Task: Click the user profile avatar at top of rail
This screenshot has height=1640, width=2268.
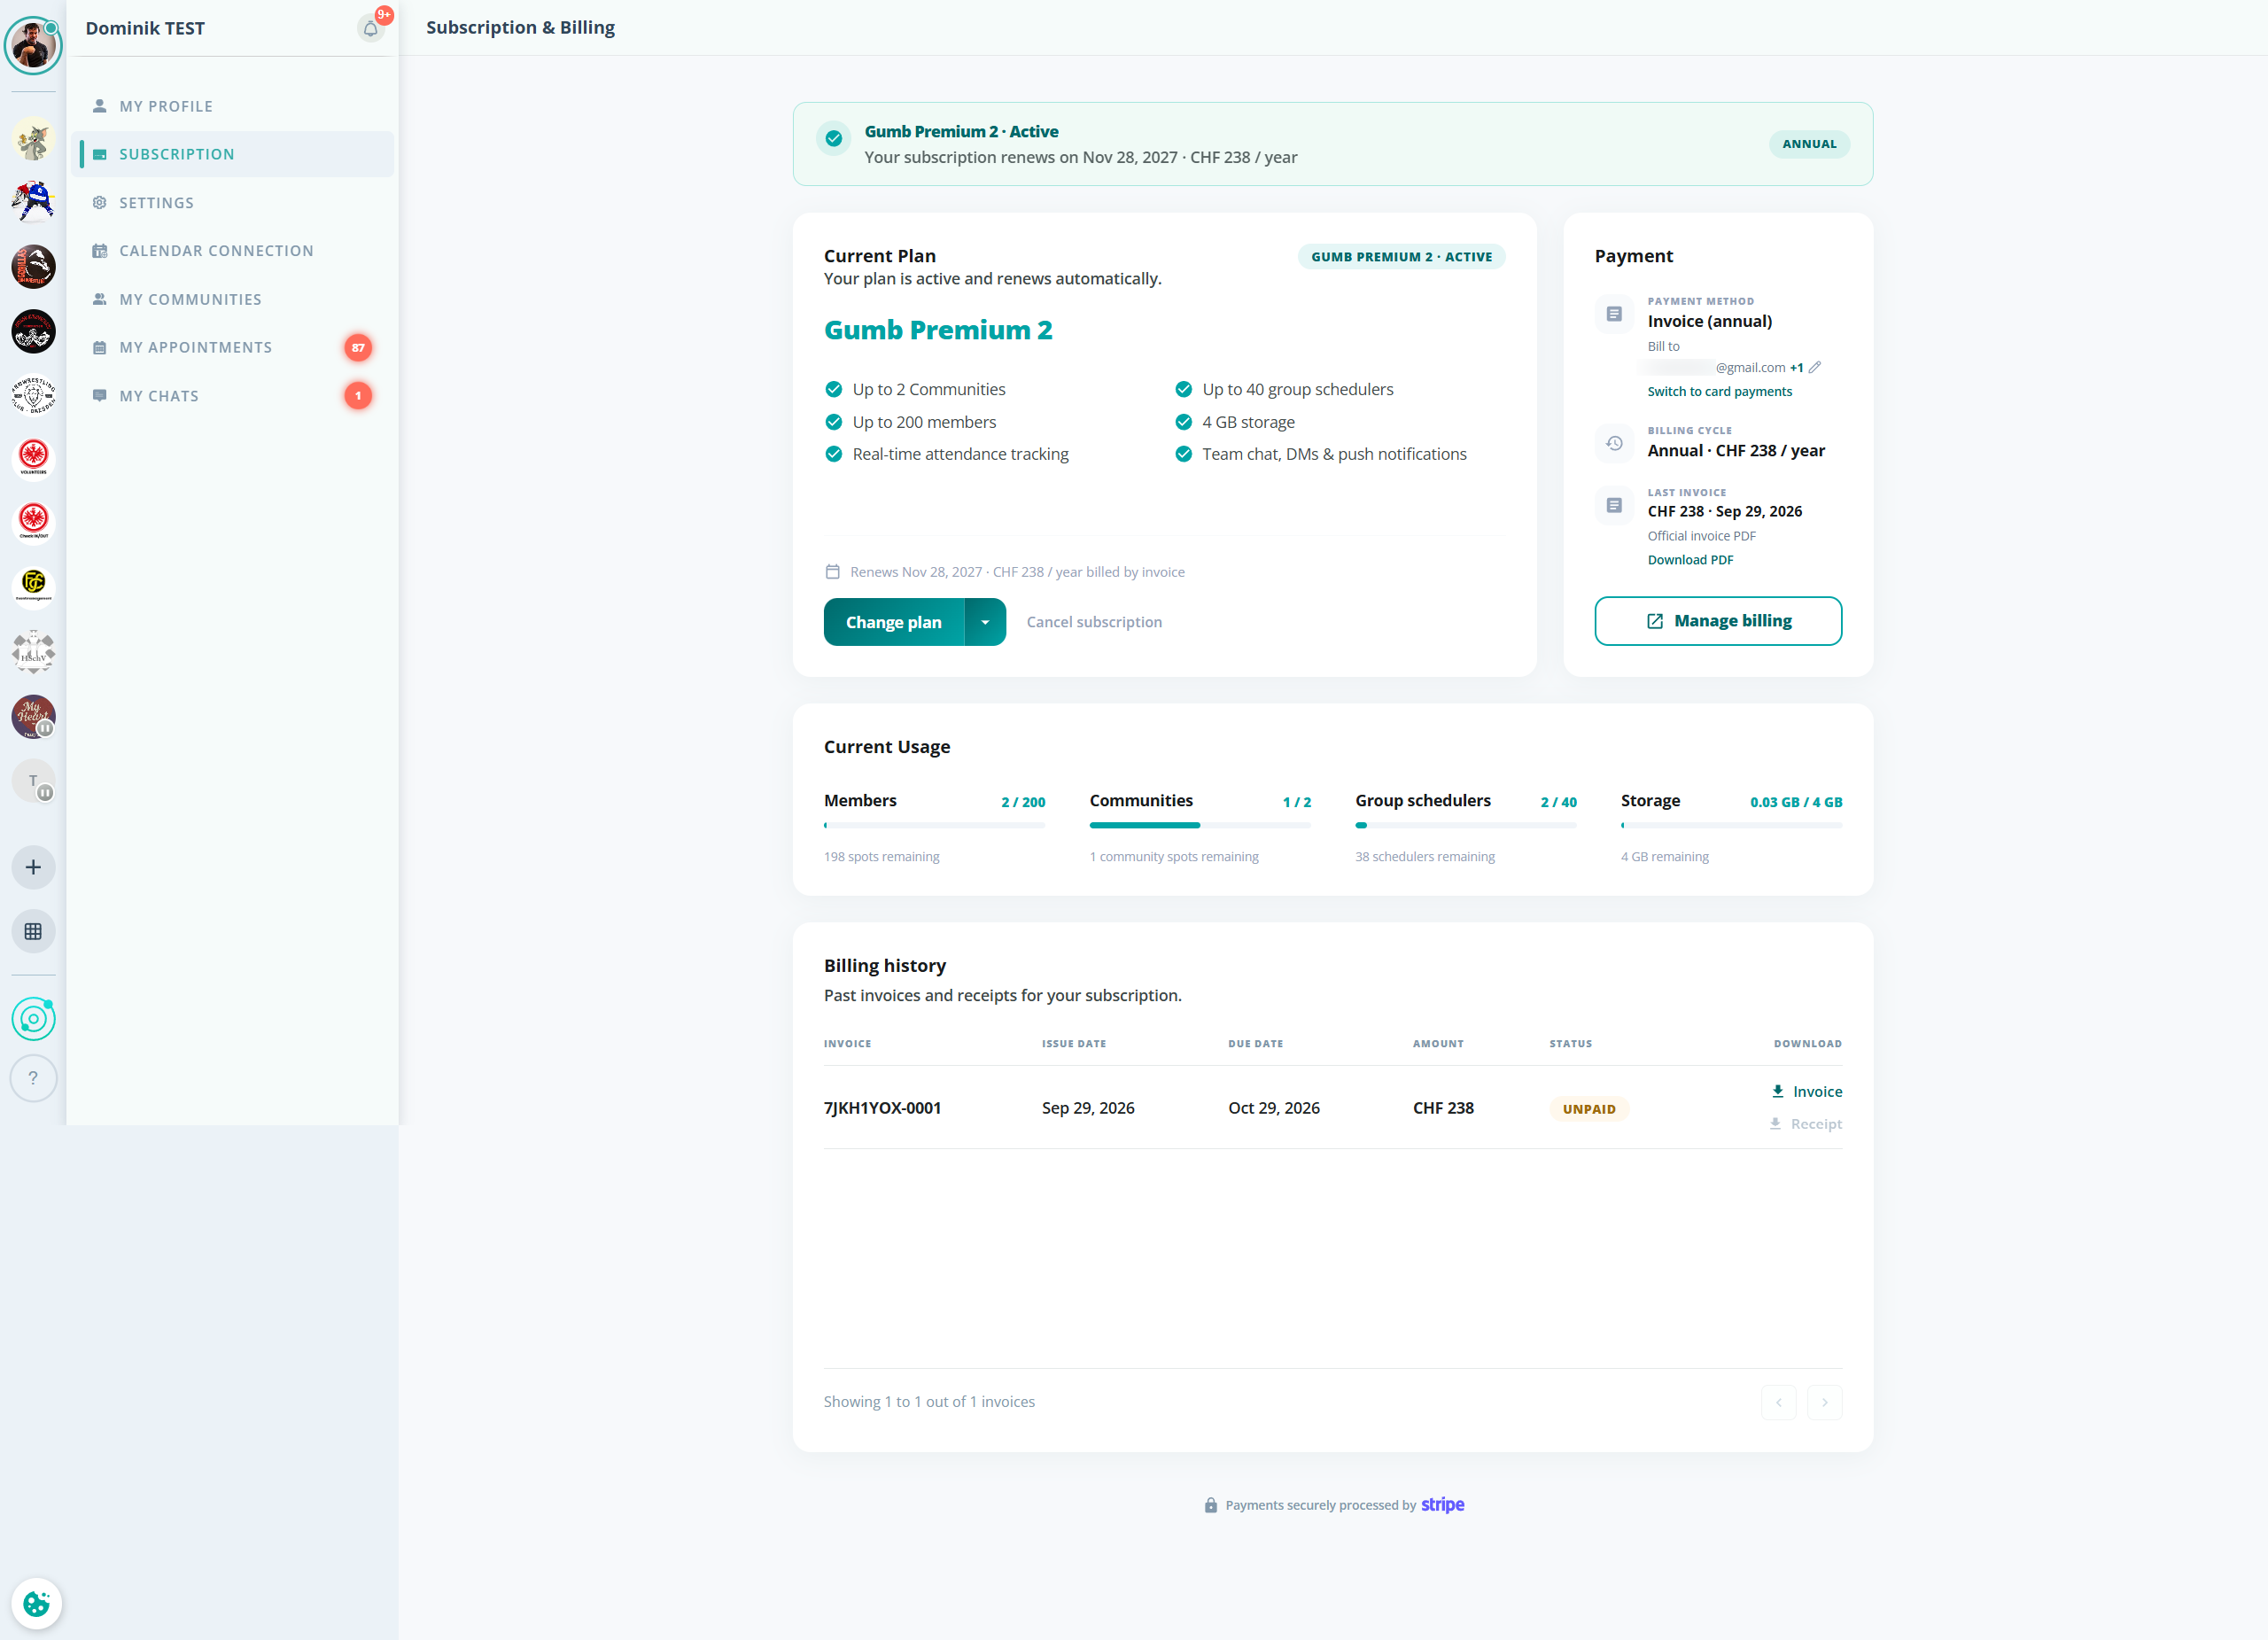Action: (33, 45)
